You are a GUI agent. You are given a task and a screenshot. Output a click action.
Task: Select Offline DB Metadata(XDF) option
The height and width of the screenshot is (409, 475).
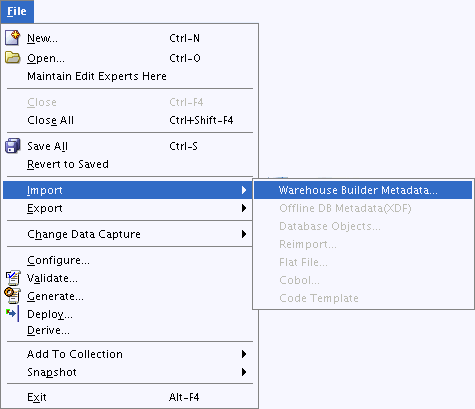pyautogui.click(x=345, y=208)
